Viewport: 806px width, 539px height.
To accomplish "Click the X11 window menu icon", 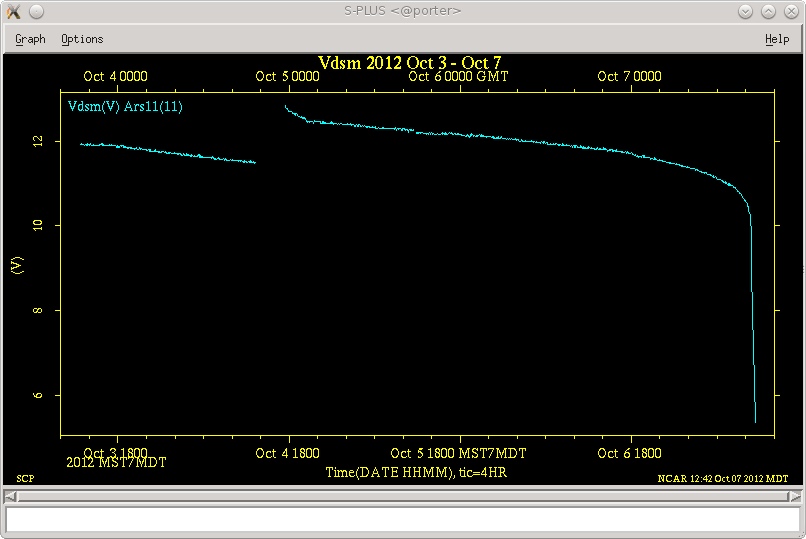I will tap(12, 11).
